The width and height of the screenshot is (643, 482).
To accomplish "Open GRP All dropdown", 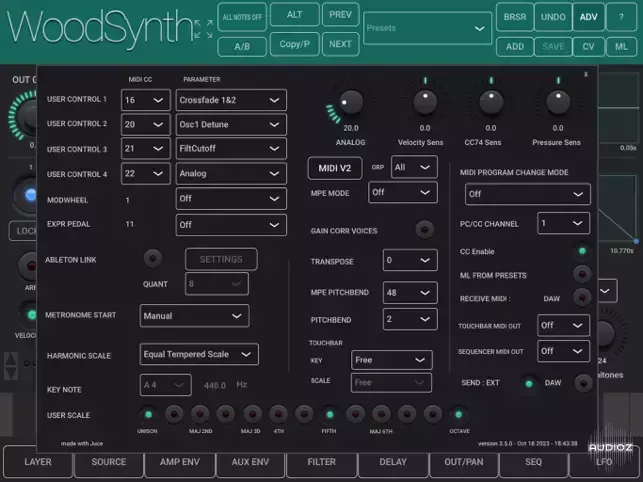I will click(414, 167).
